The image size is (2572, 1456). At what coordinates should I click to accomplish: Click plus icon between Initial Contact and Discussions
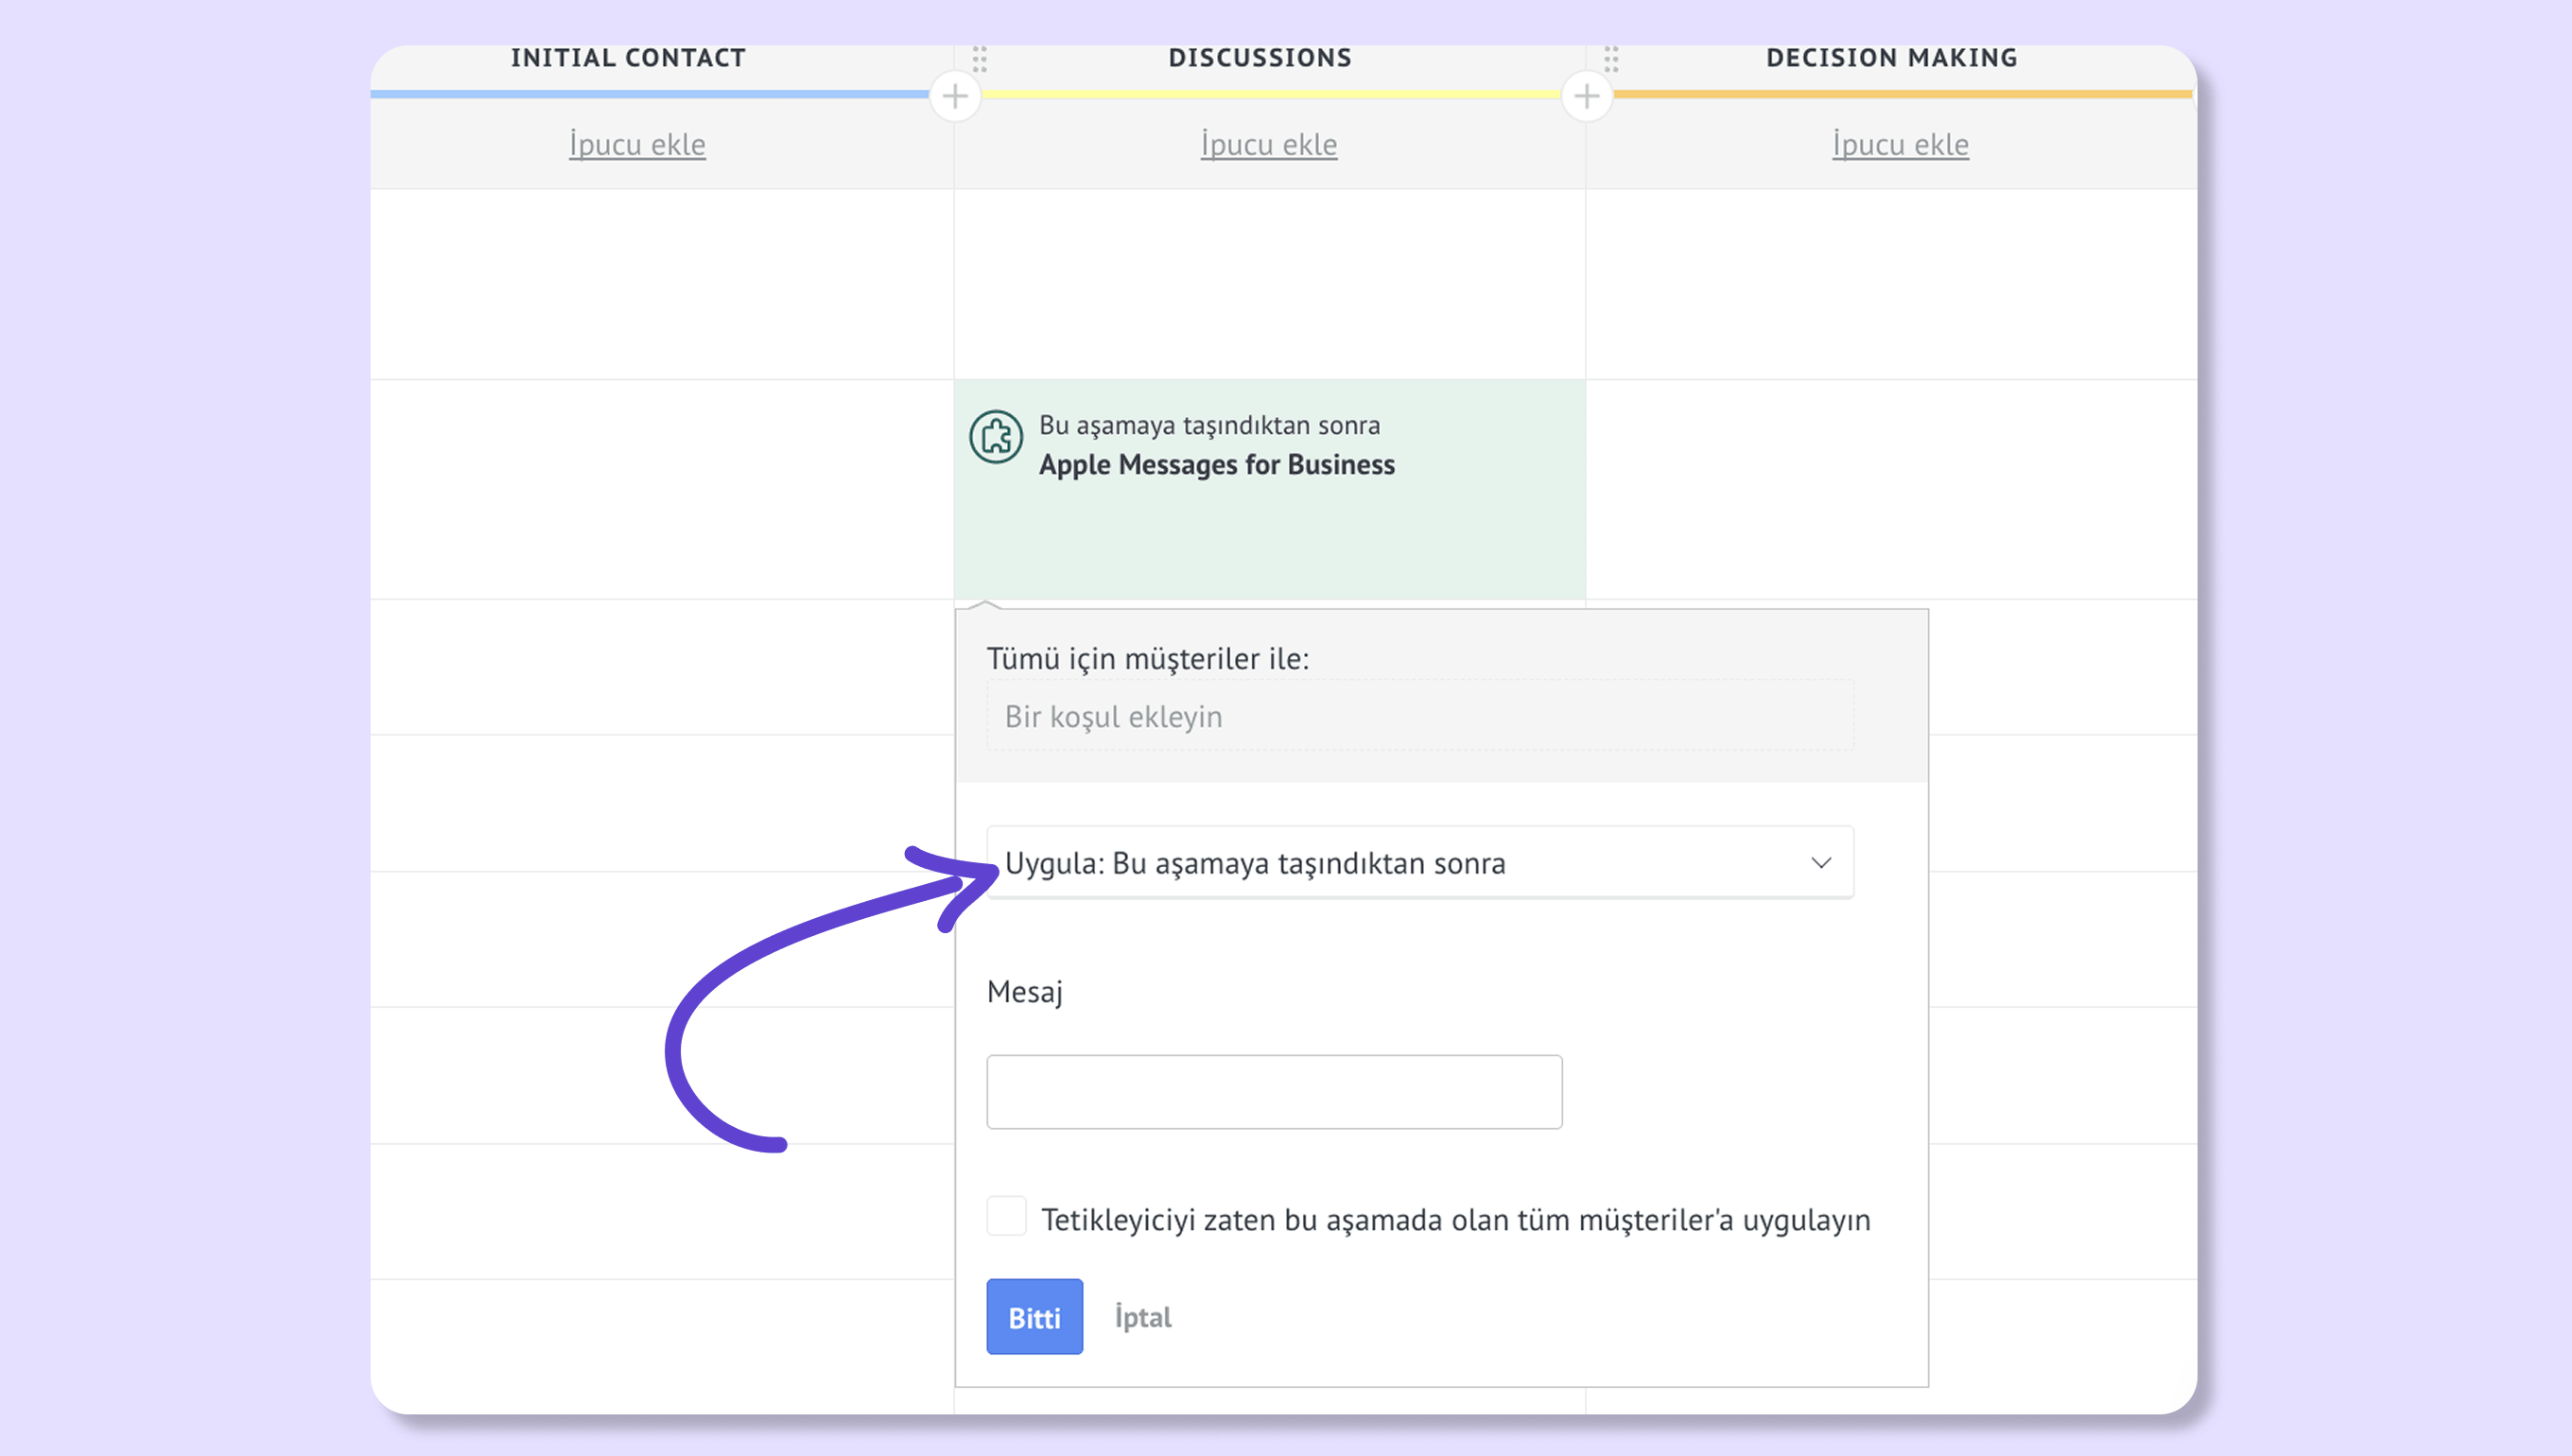[x=955, y=97]
